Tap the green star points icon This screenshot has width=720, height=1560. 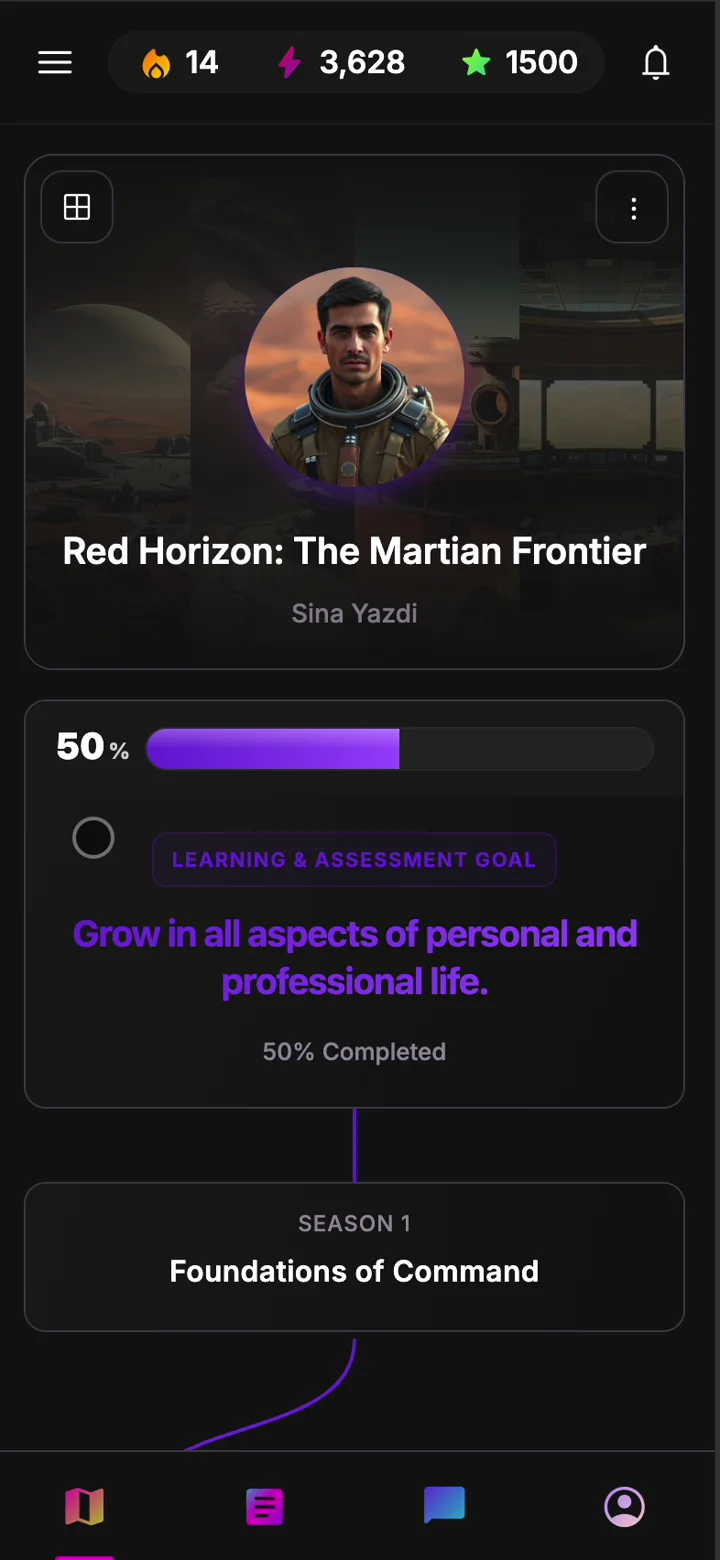coord(477,62)
